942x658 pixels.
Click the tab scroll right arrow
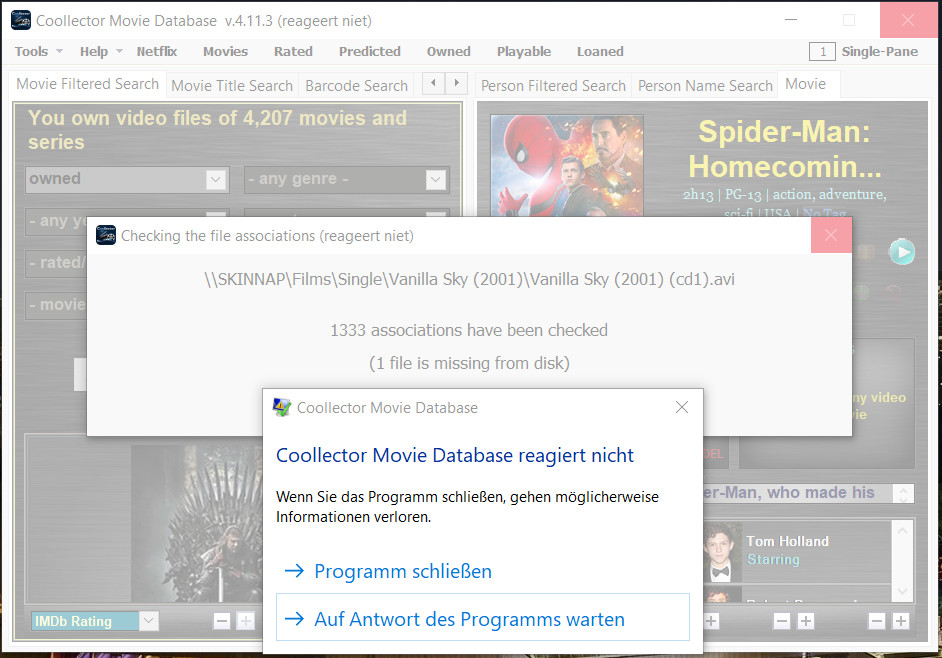(x=456, y=83)
